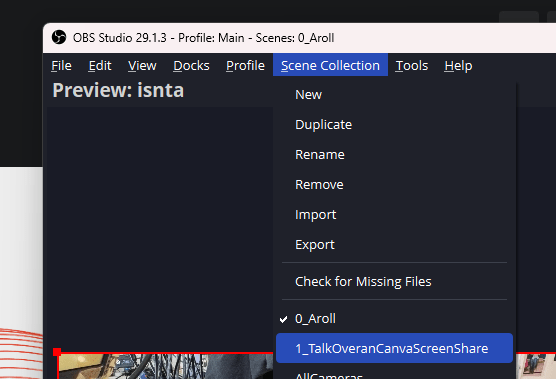556x379 pixels.
Task: Click the red corner handle of preview source
Action: (57, 352)
